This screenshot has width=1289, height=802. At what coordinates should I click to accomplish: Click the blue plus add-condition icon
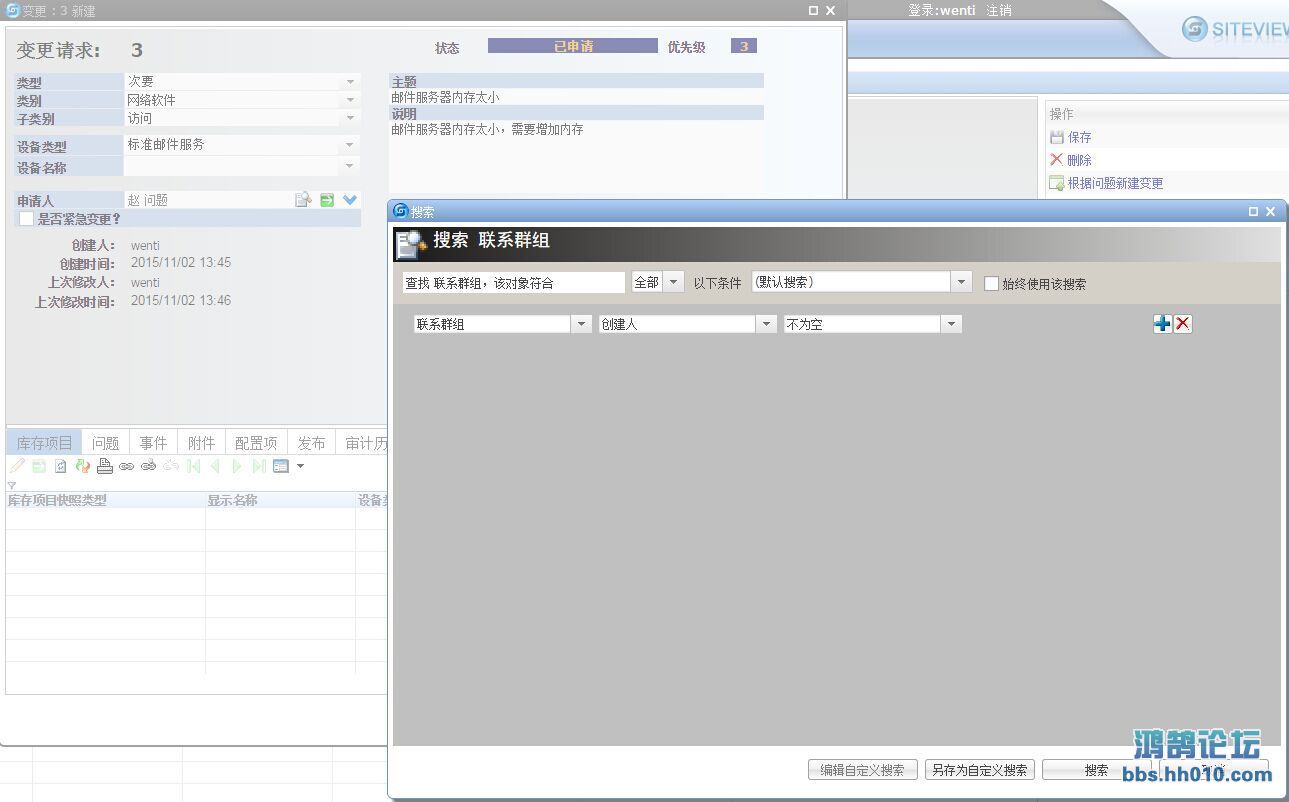1162,324
